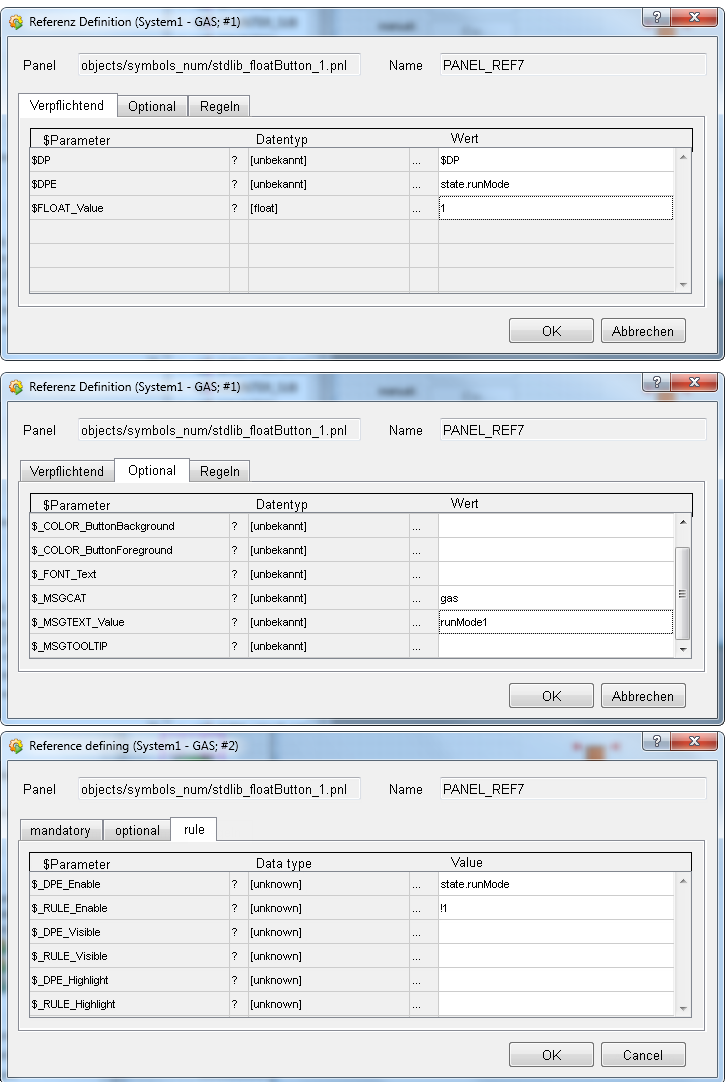Click the ... button for $_DPE_Visible
725x1082 pixels.
point(424,932)
